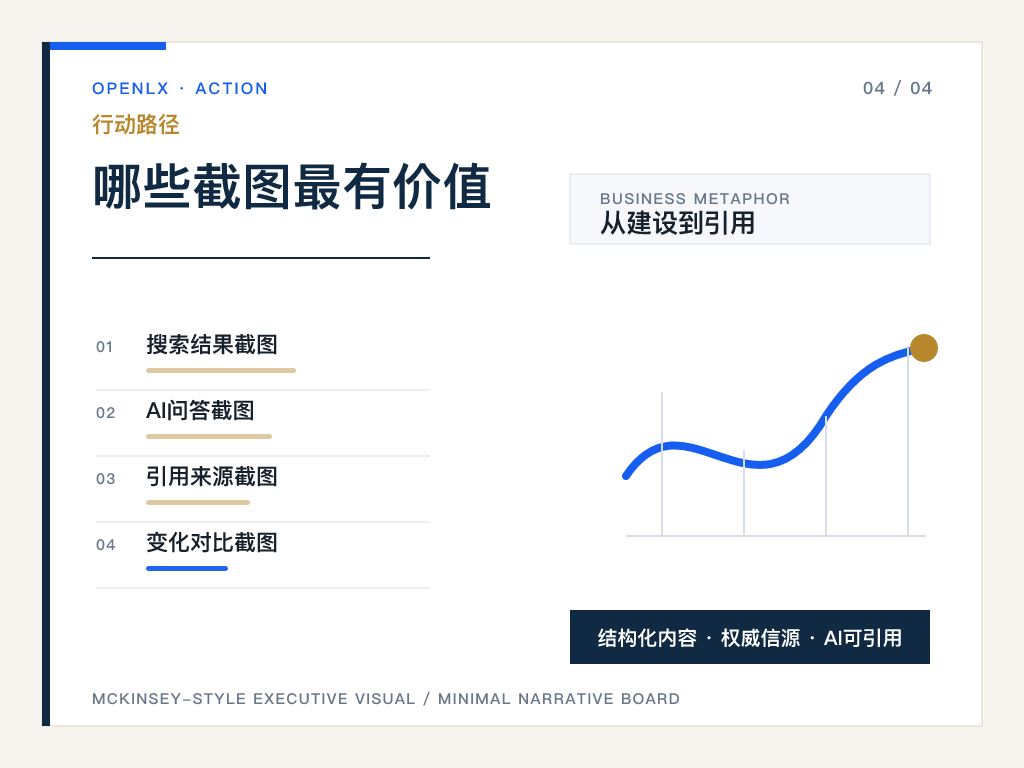
Task: Click the gold endpoint dot on the chart
Action: point(924,348)
